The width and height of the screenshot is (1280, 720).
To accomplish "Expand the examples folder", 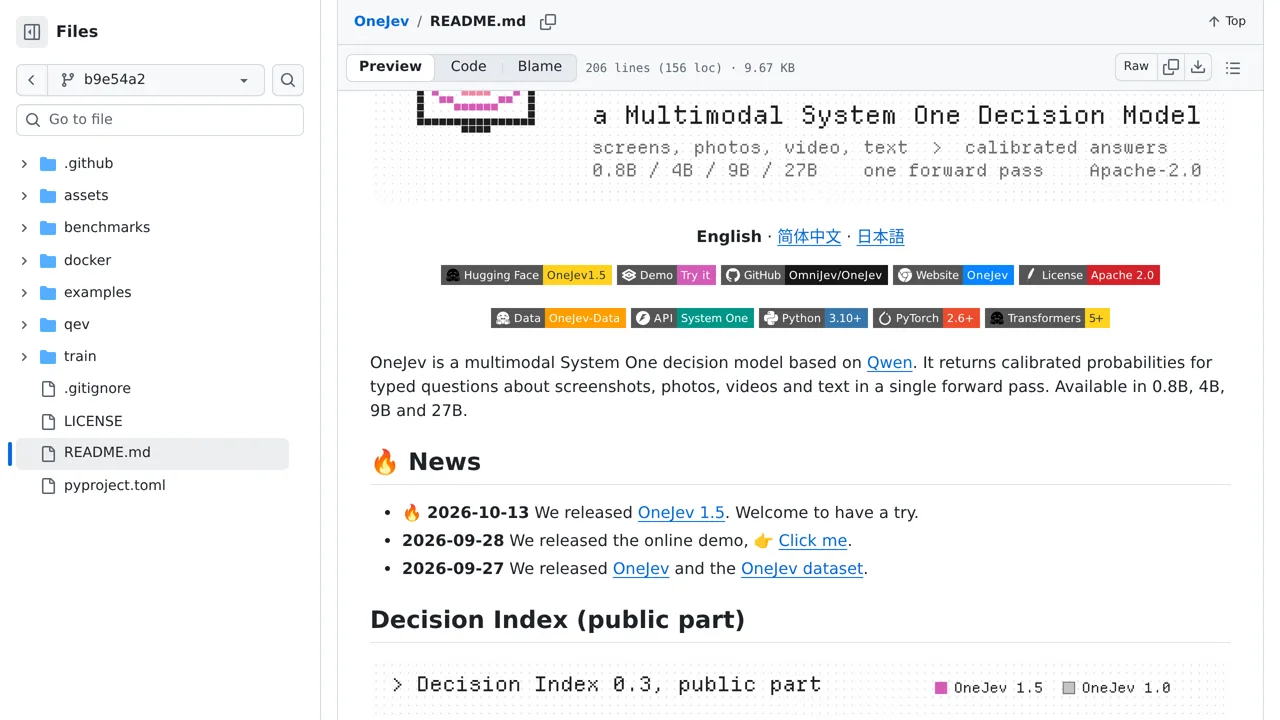I will (x=24, y=292).
